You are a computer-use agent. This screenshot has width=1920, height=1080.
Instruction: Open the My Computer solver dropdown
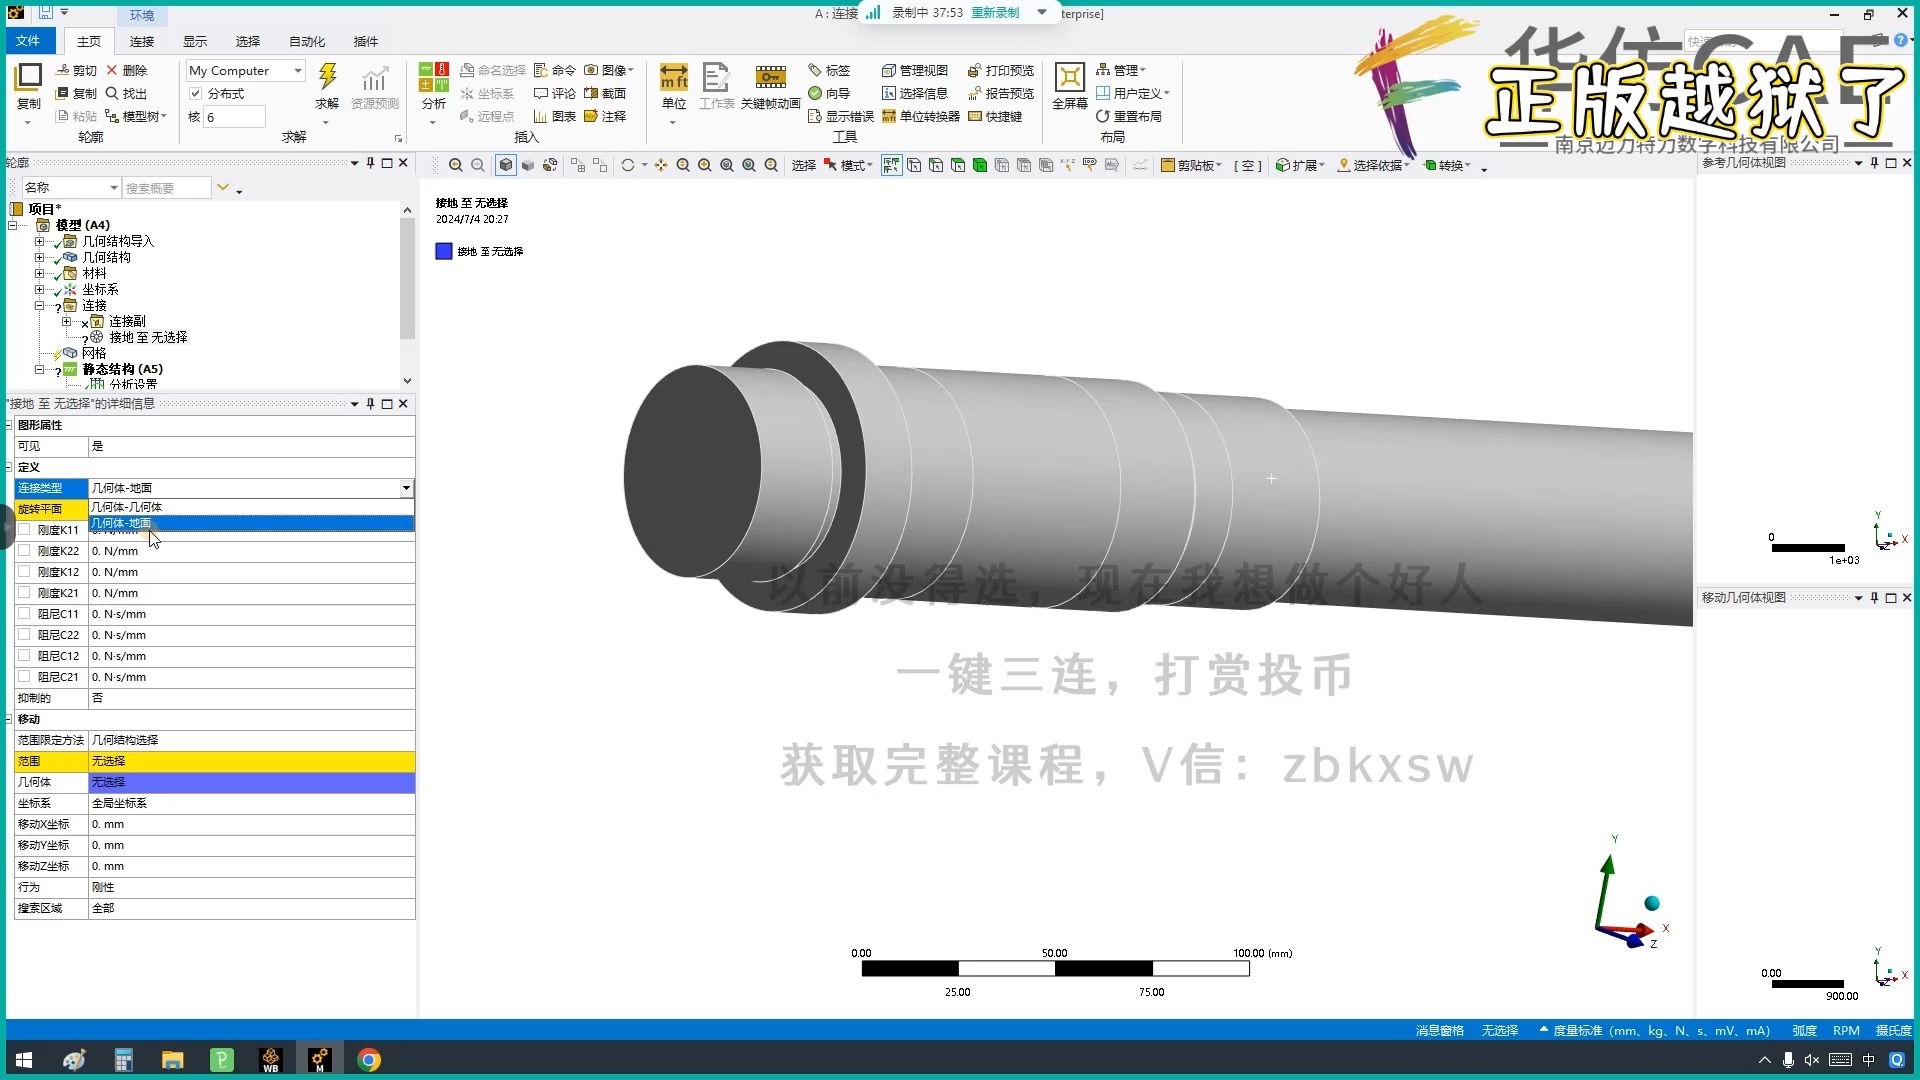point(297,71)
